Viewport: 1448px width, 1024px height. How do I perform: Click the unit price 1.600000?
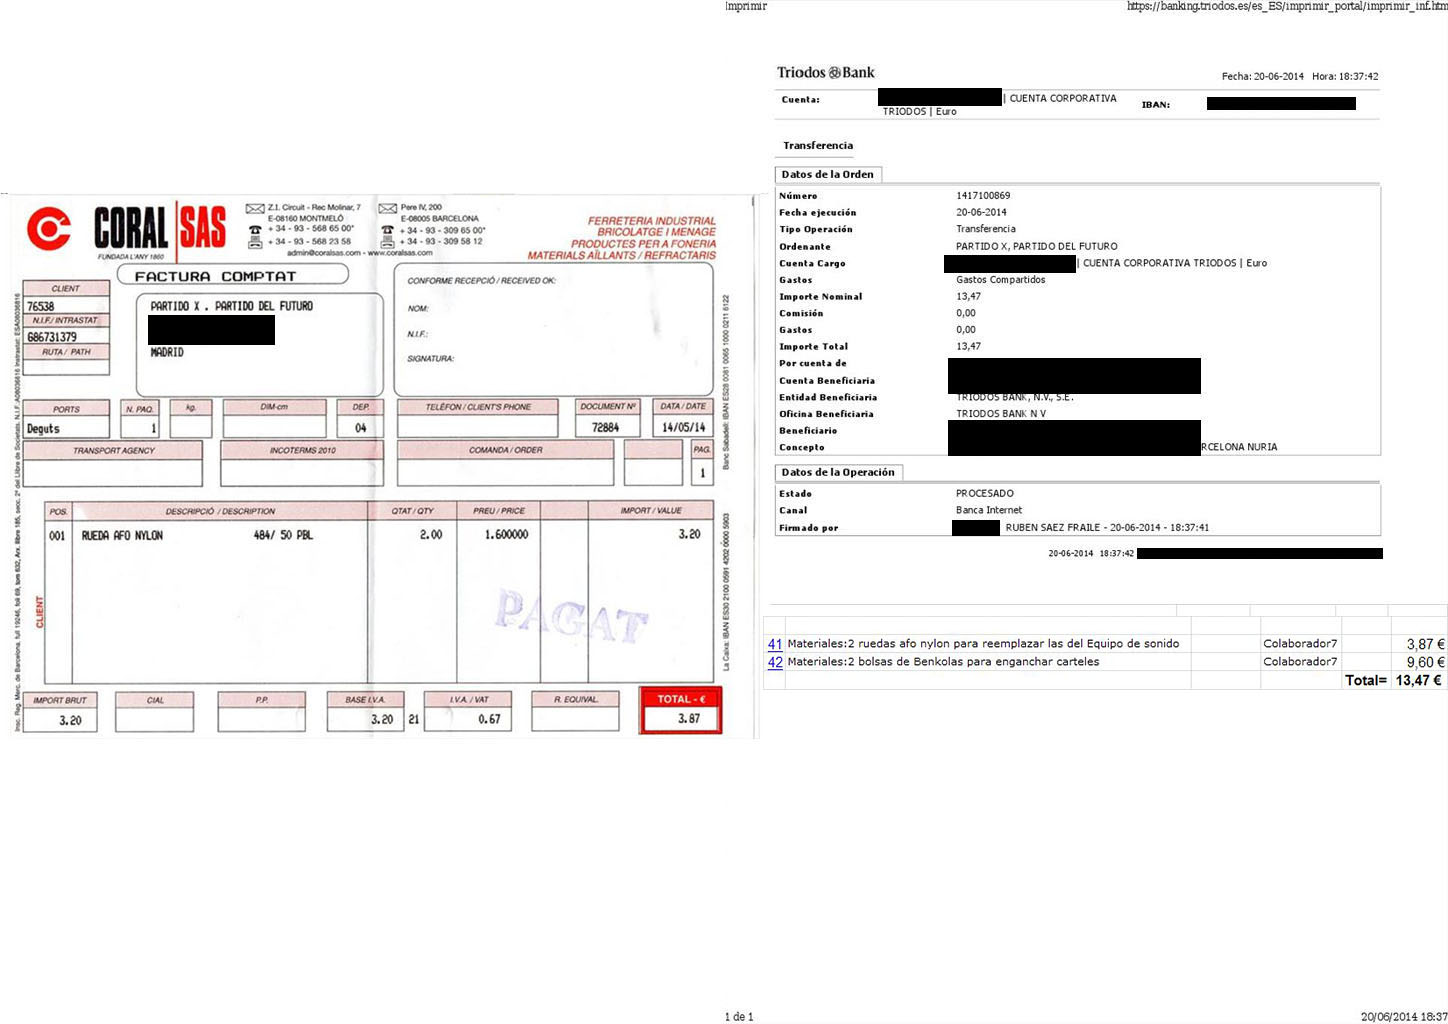[x=506, y=535]
